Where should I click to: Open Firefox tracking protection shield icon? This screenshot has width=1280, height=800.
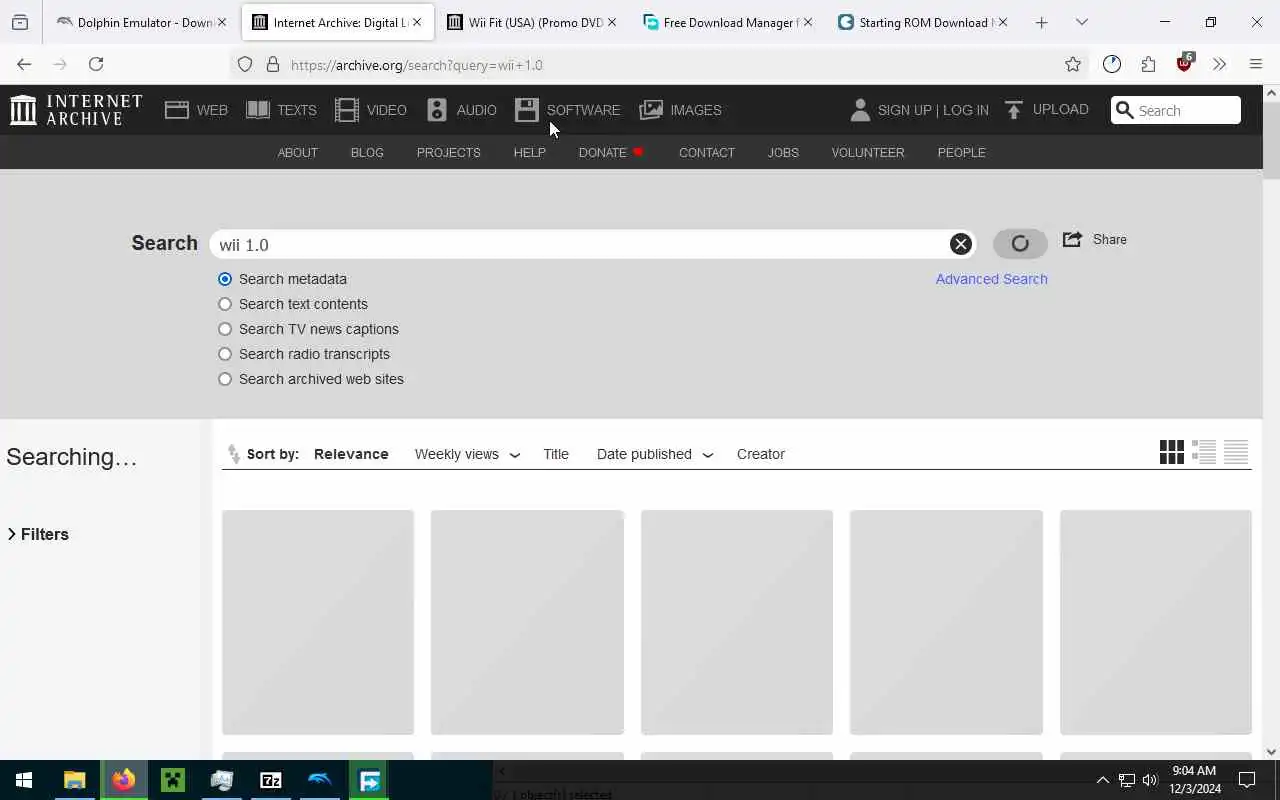pos(245,64)
